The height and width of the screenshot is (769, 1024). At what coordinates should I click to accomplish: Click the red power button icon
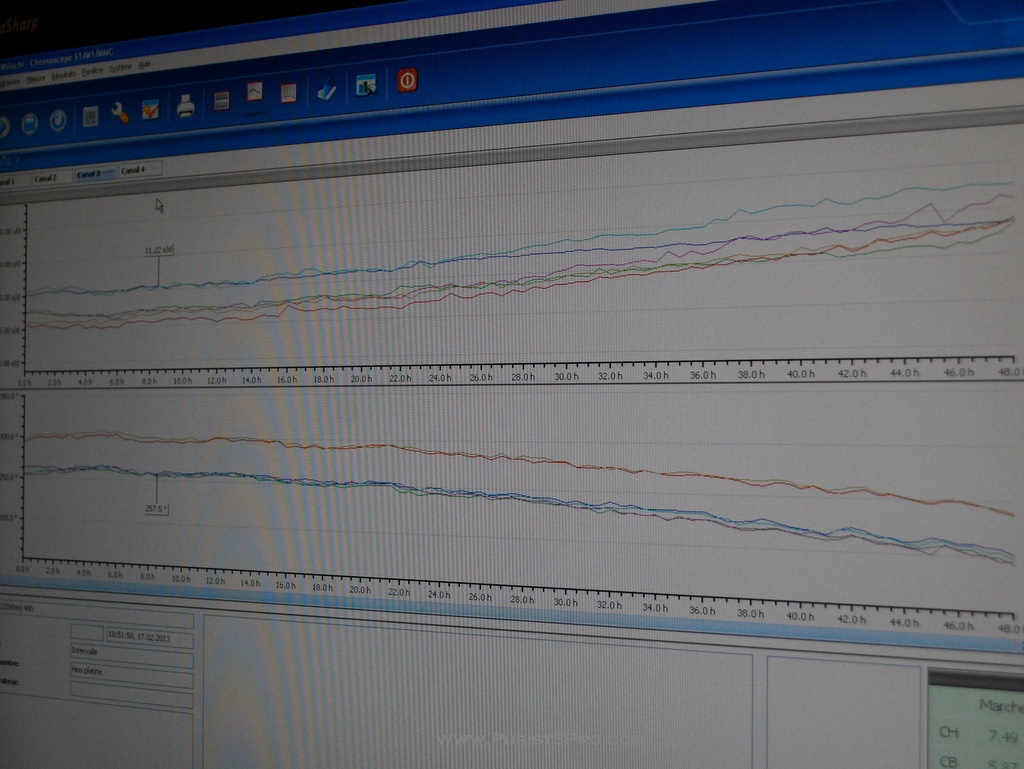click(407, 80)
